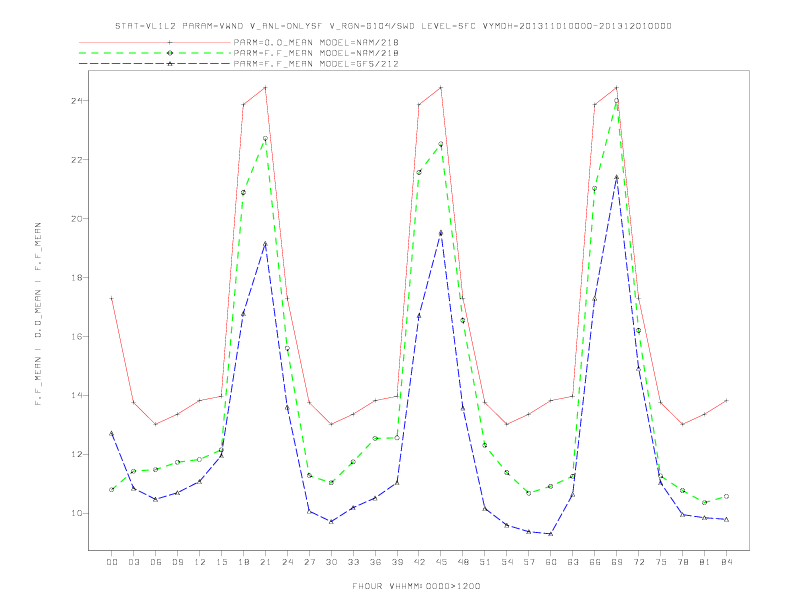Viewport: 792px width, 612px height.
Task: Click y-axis tick label 14
Action: 77,395
